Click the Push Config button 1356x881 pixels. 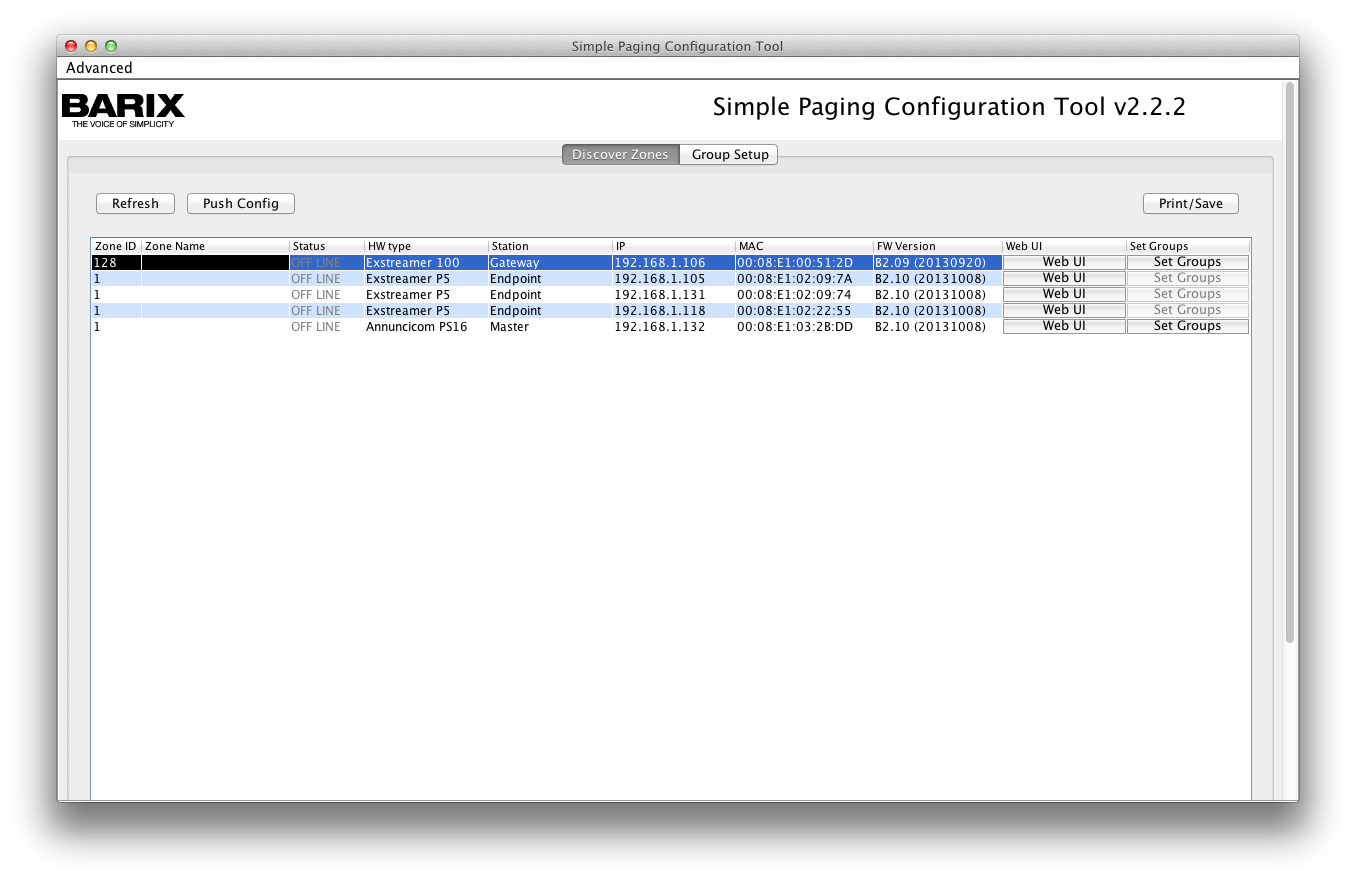(x=240, y=204)
